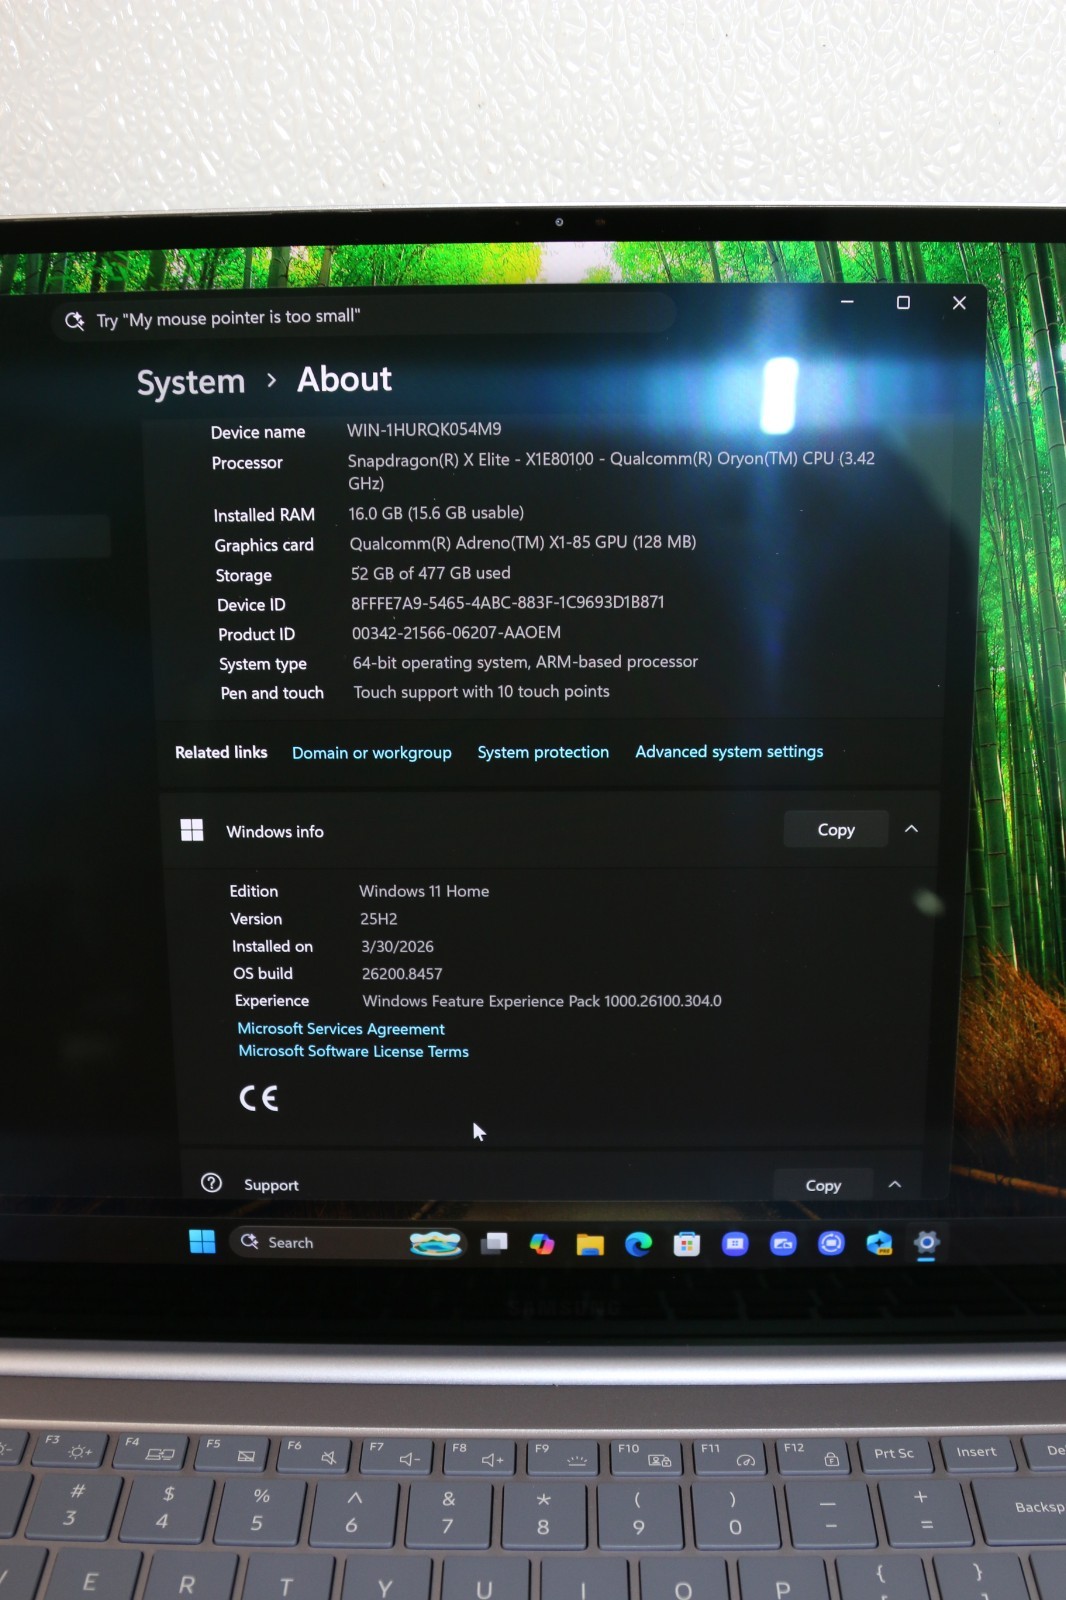Open Microsoft Software License Terms link
This screenshot has width=1066, height=1600.
click(353, 1051)
